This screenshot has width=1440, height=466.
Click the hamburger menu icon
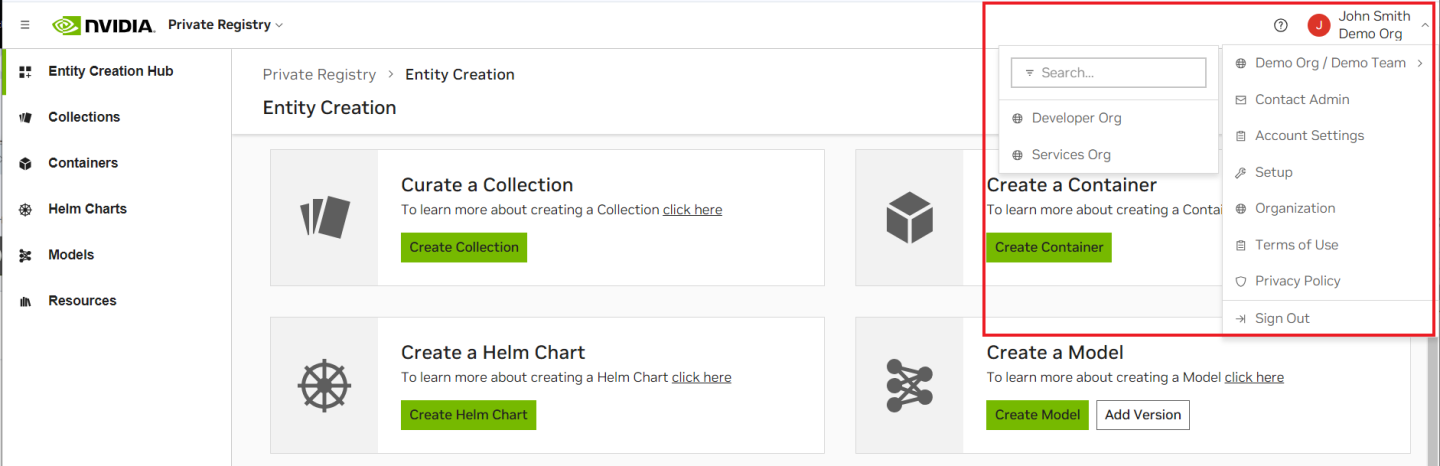[x=25, y=25]
